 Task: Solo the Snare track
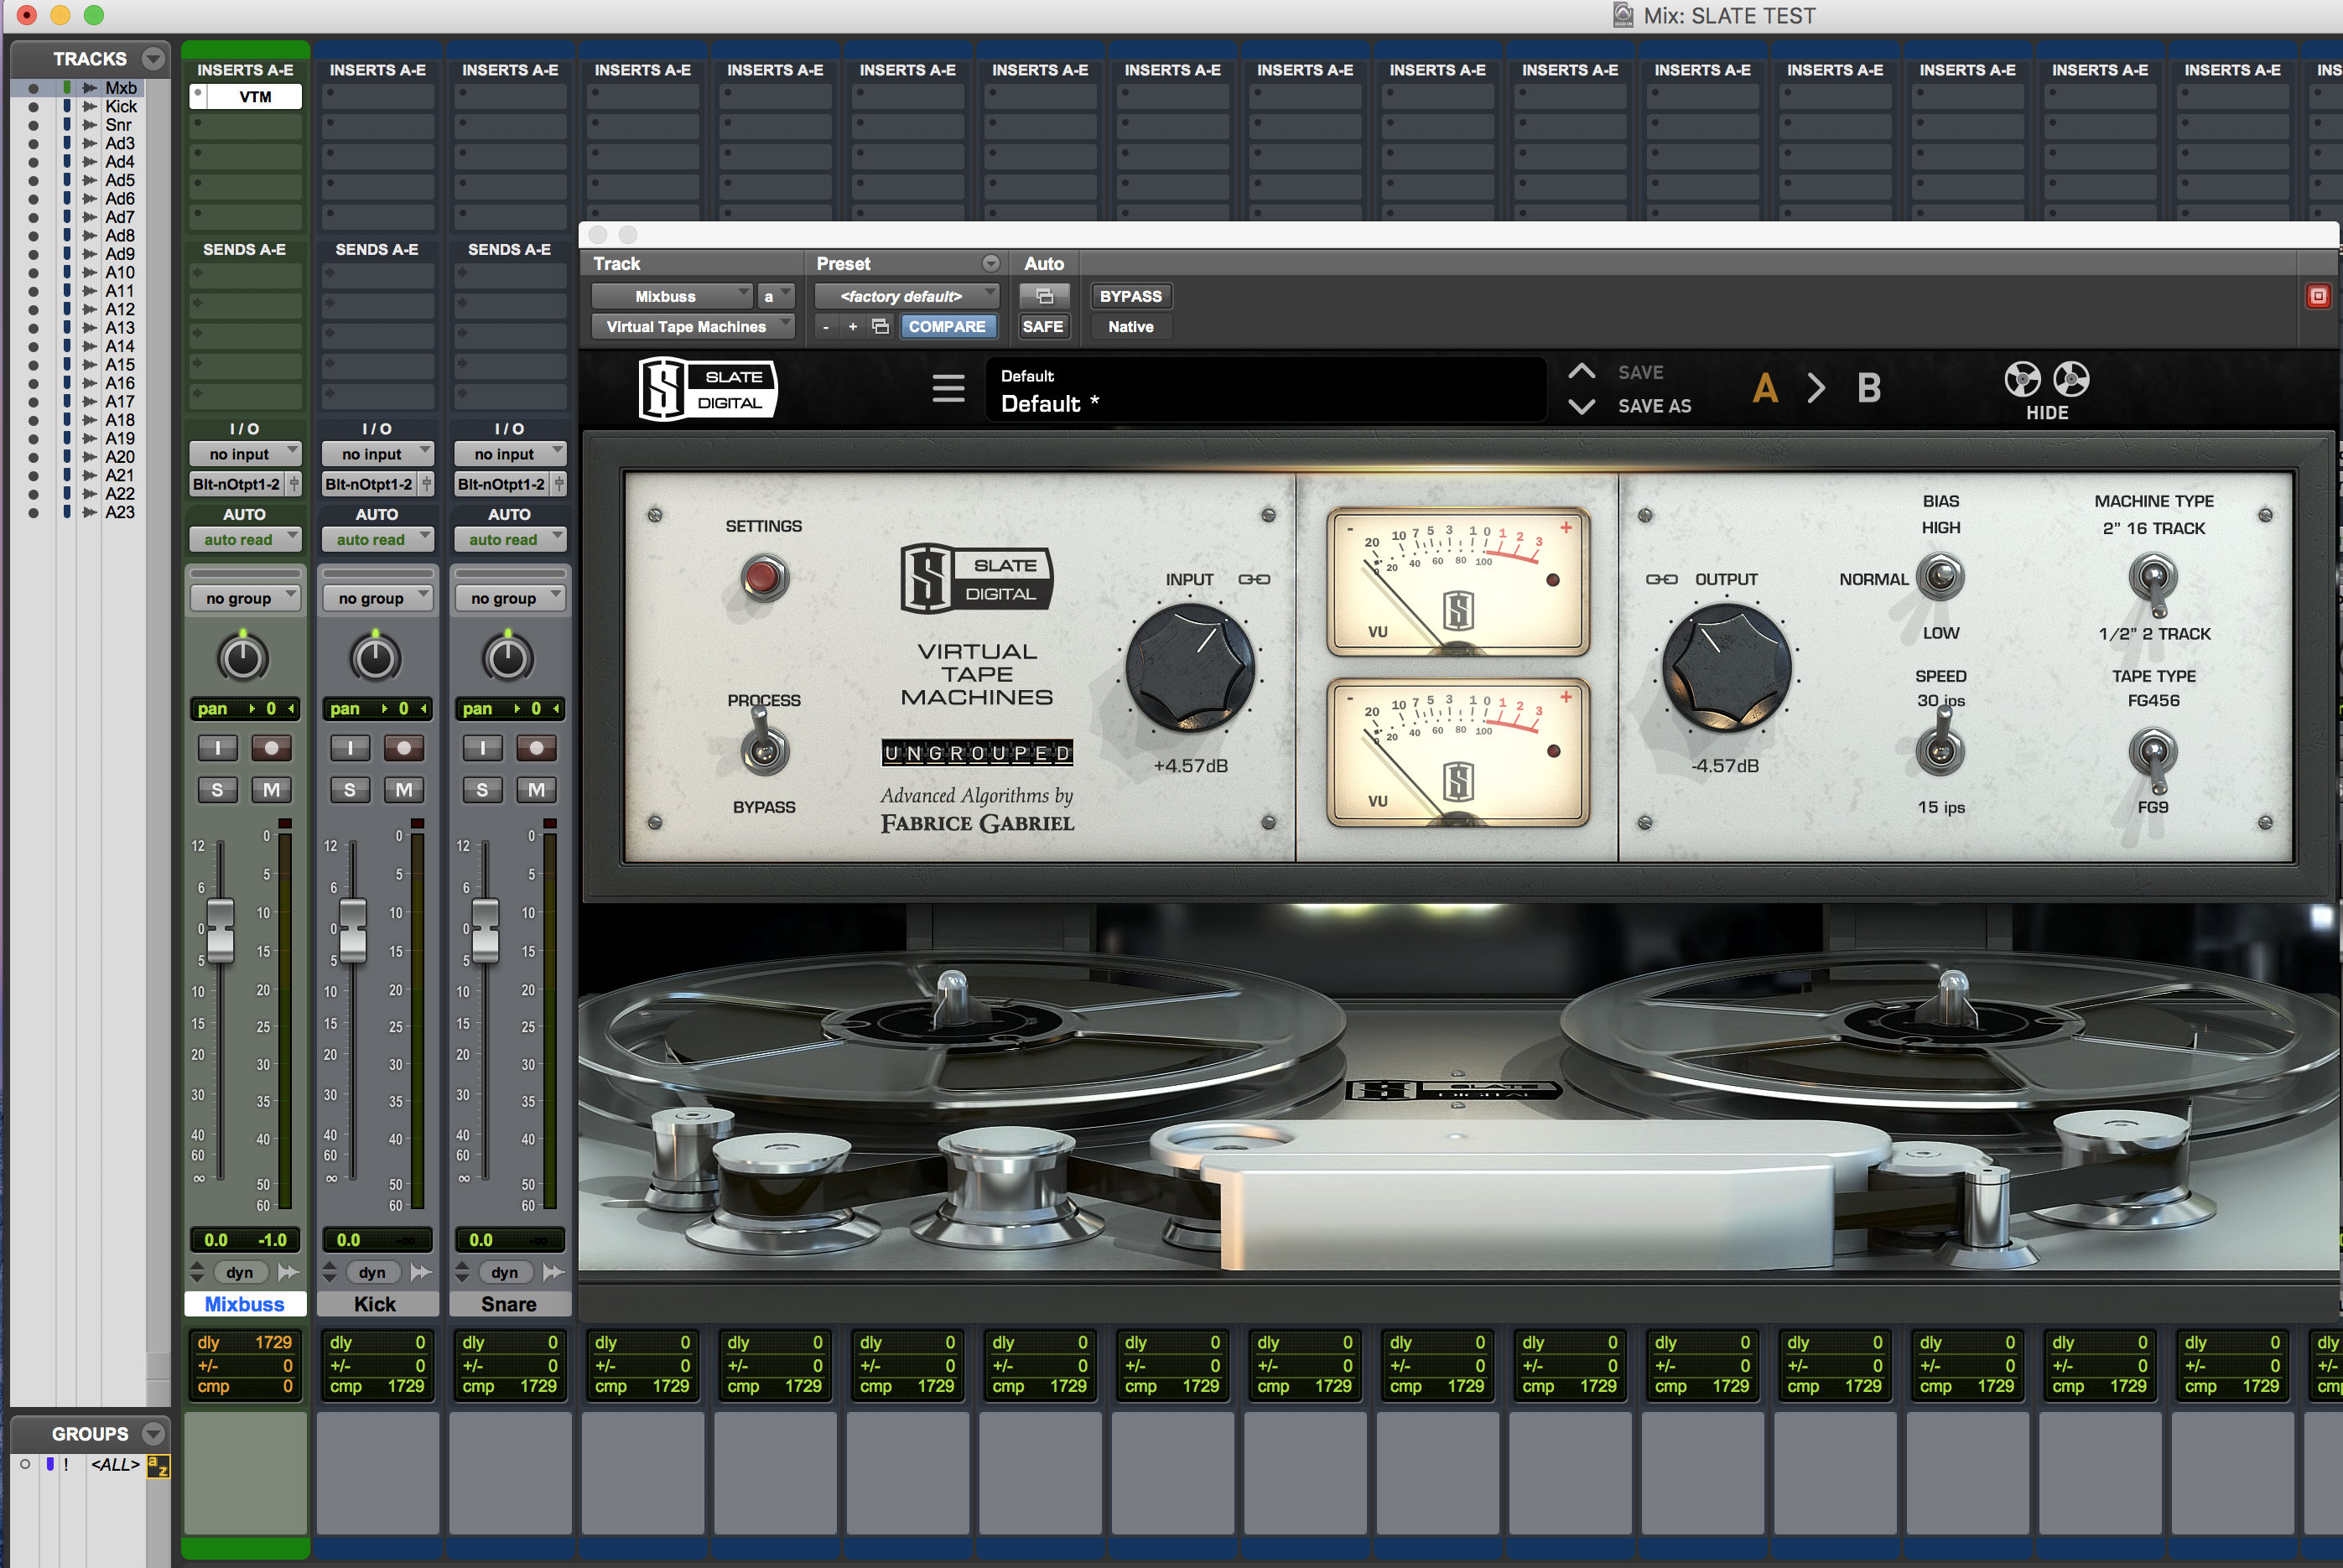point(482,789)
